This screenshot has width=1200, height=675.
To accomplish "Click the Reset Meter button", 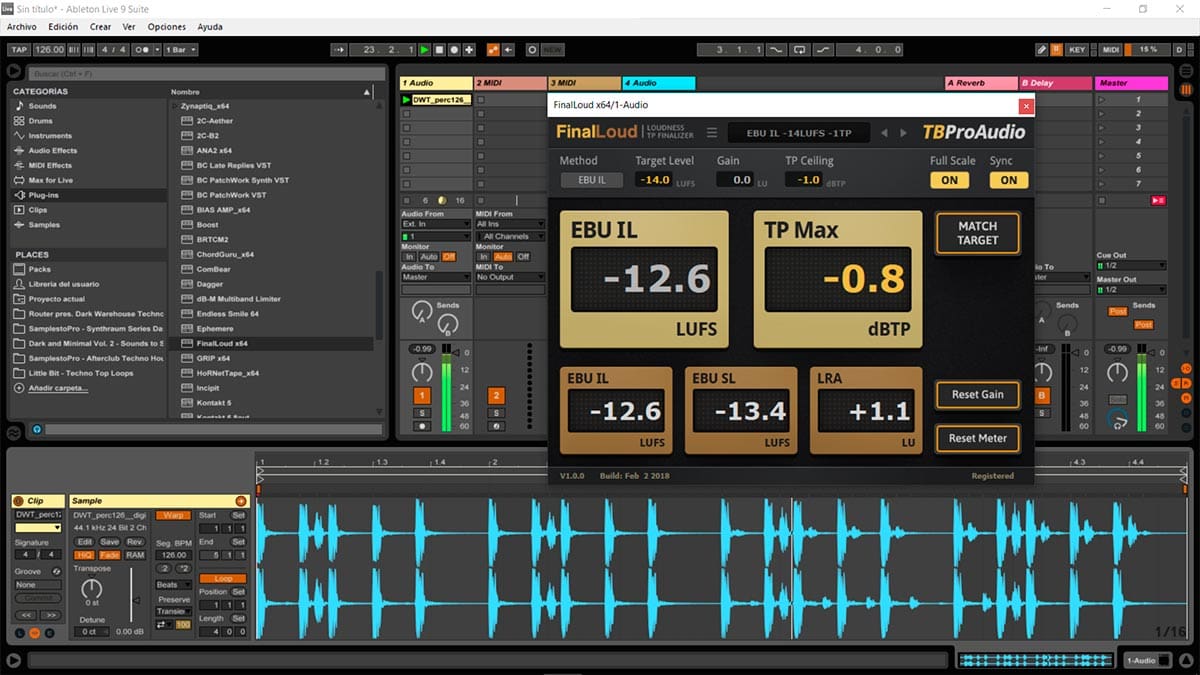I will [x=977, y=438].
